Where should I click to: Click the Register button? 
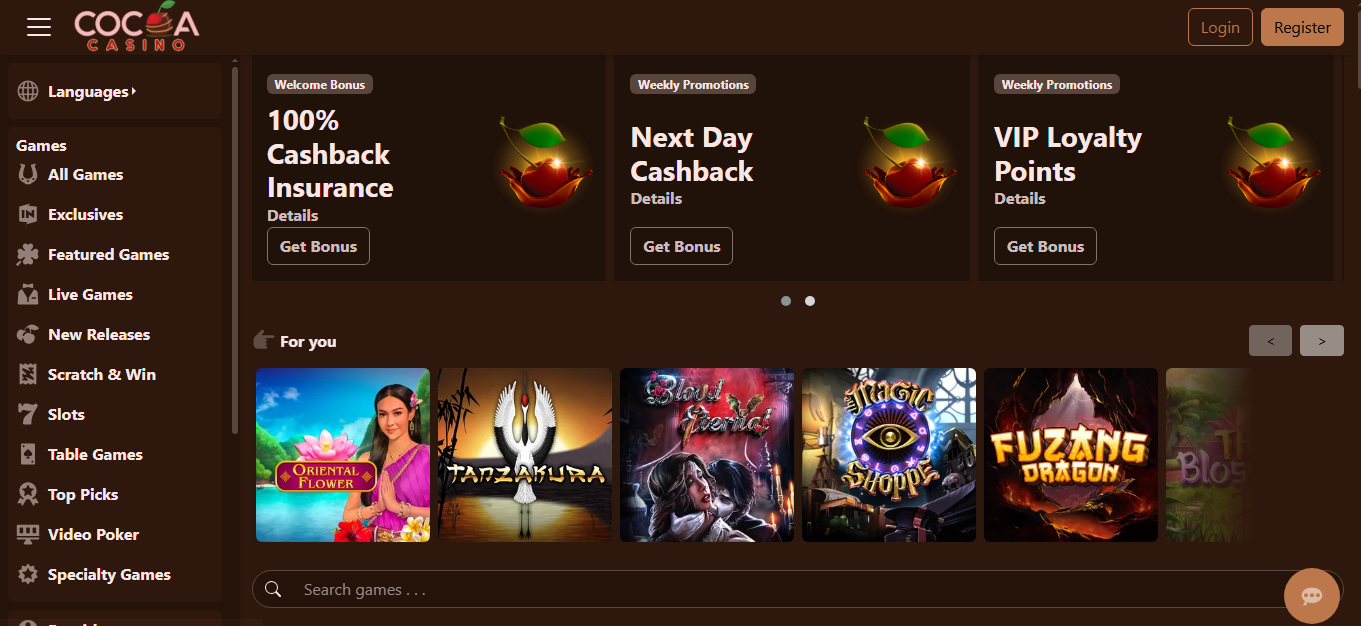(x=1302, y=27)
